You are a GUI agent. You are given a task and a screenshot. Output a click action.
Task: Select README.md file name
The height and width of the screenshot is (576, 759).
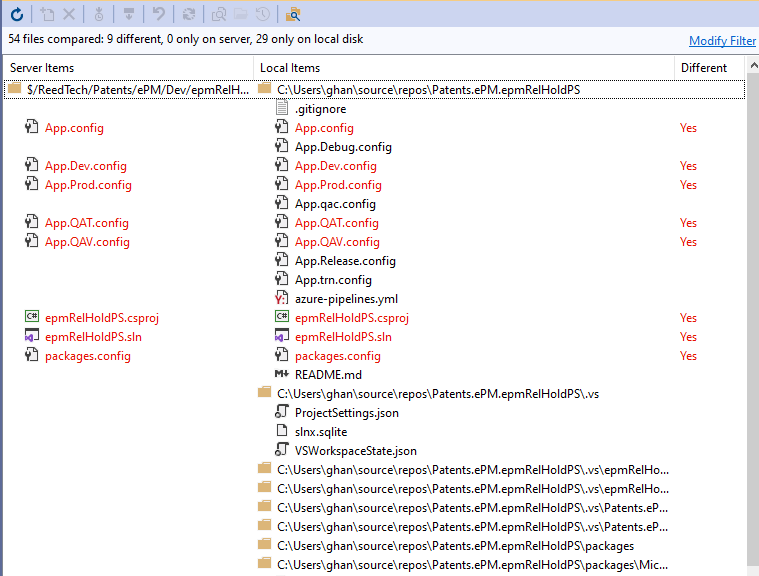pyautogui.click(x=328, y=375)
